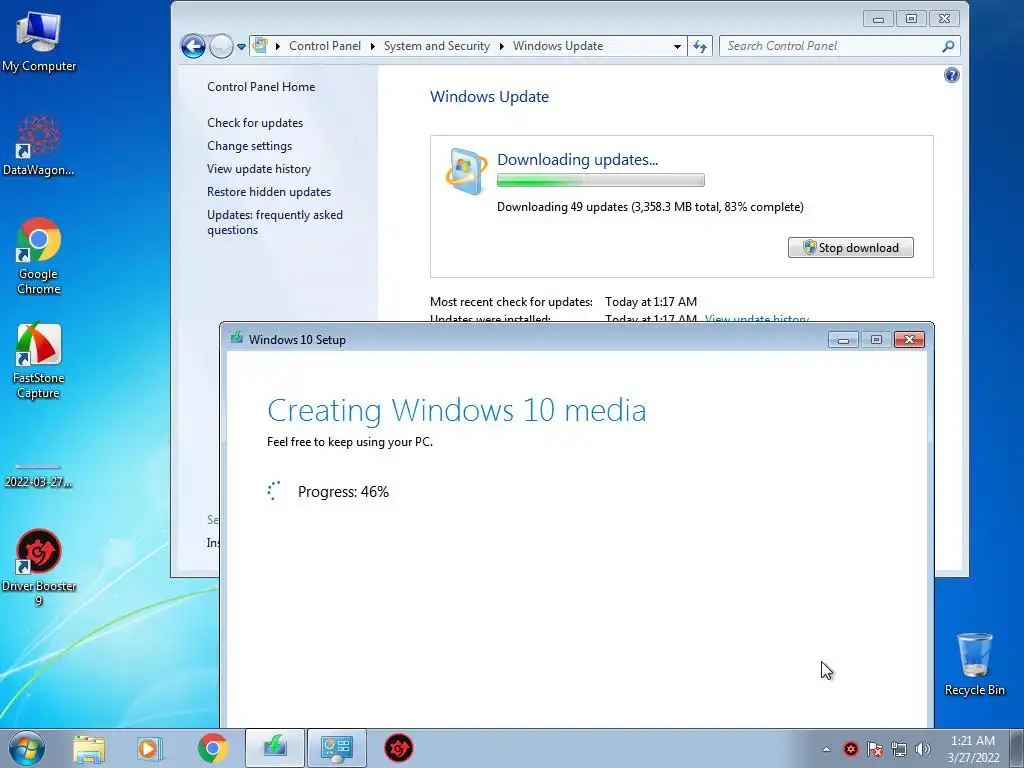The image size is (1024, 768).
Task: Select Control Panel in the breadcrumb path
Action: (x=325, y=46)
